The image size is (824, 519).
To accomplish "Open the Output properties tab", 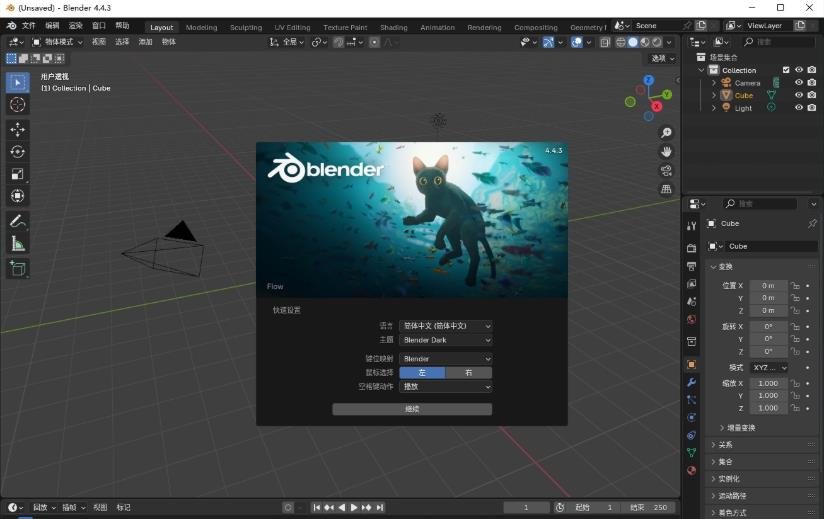I will (692, 266).
